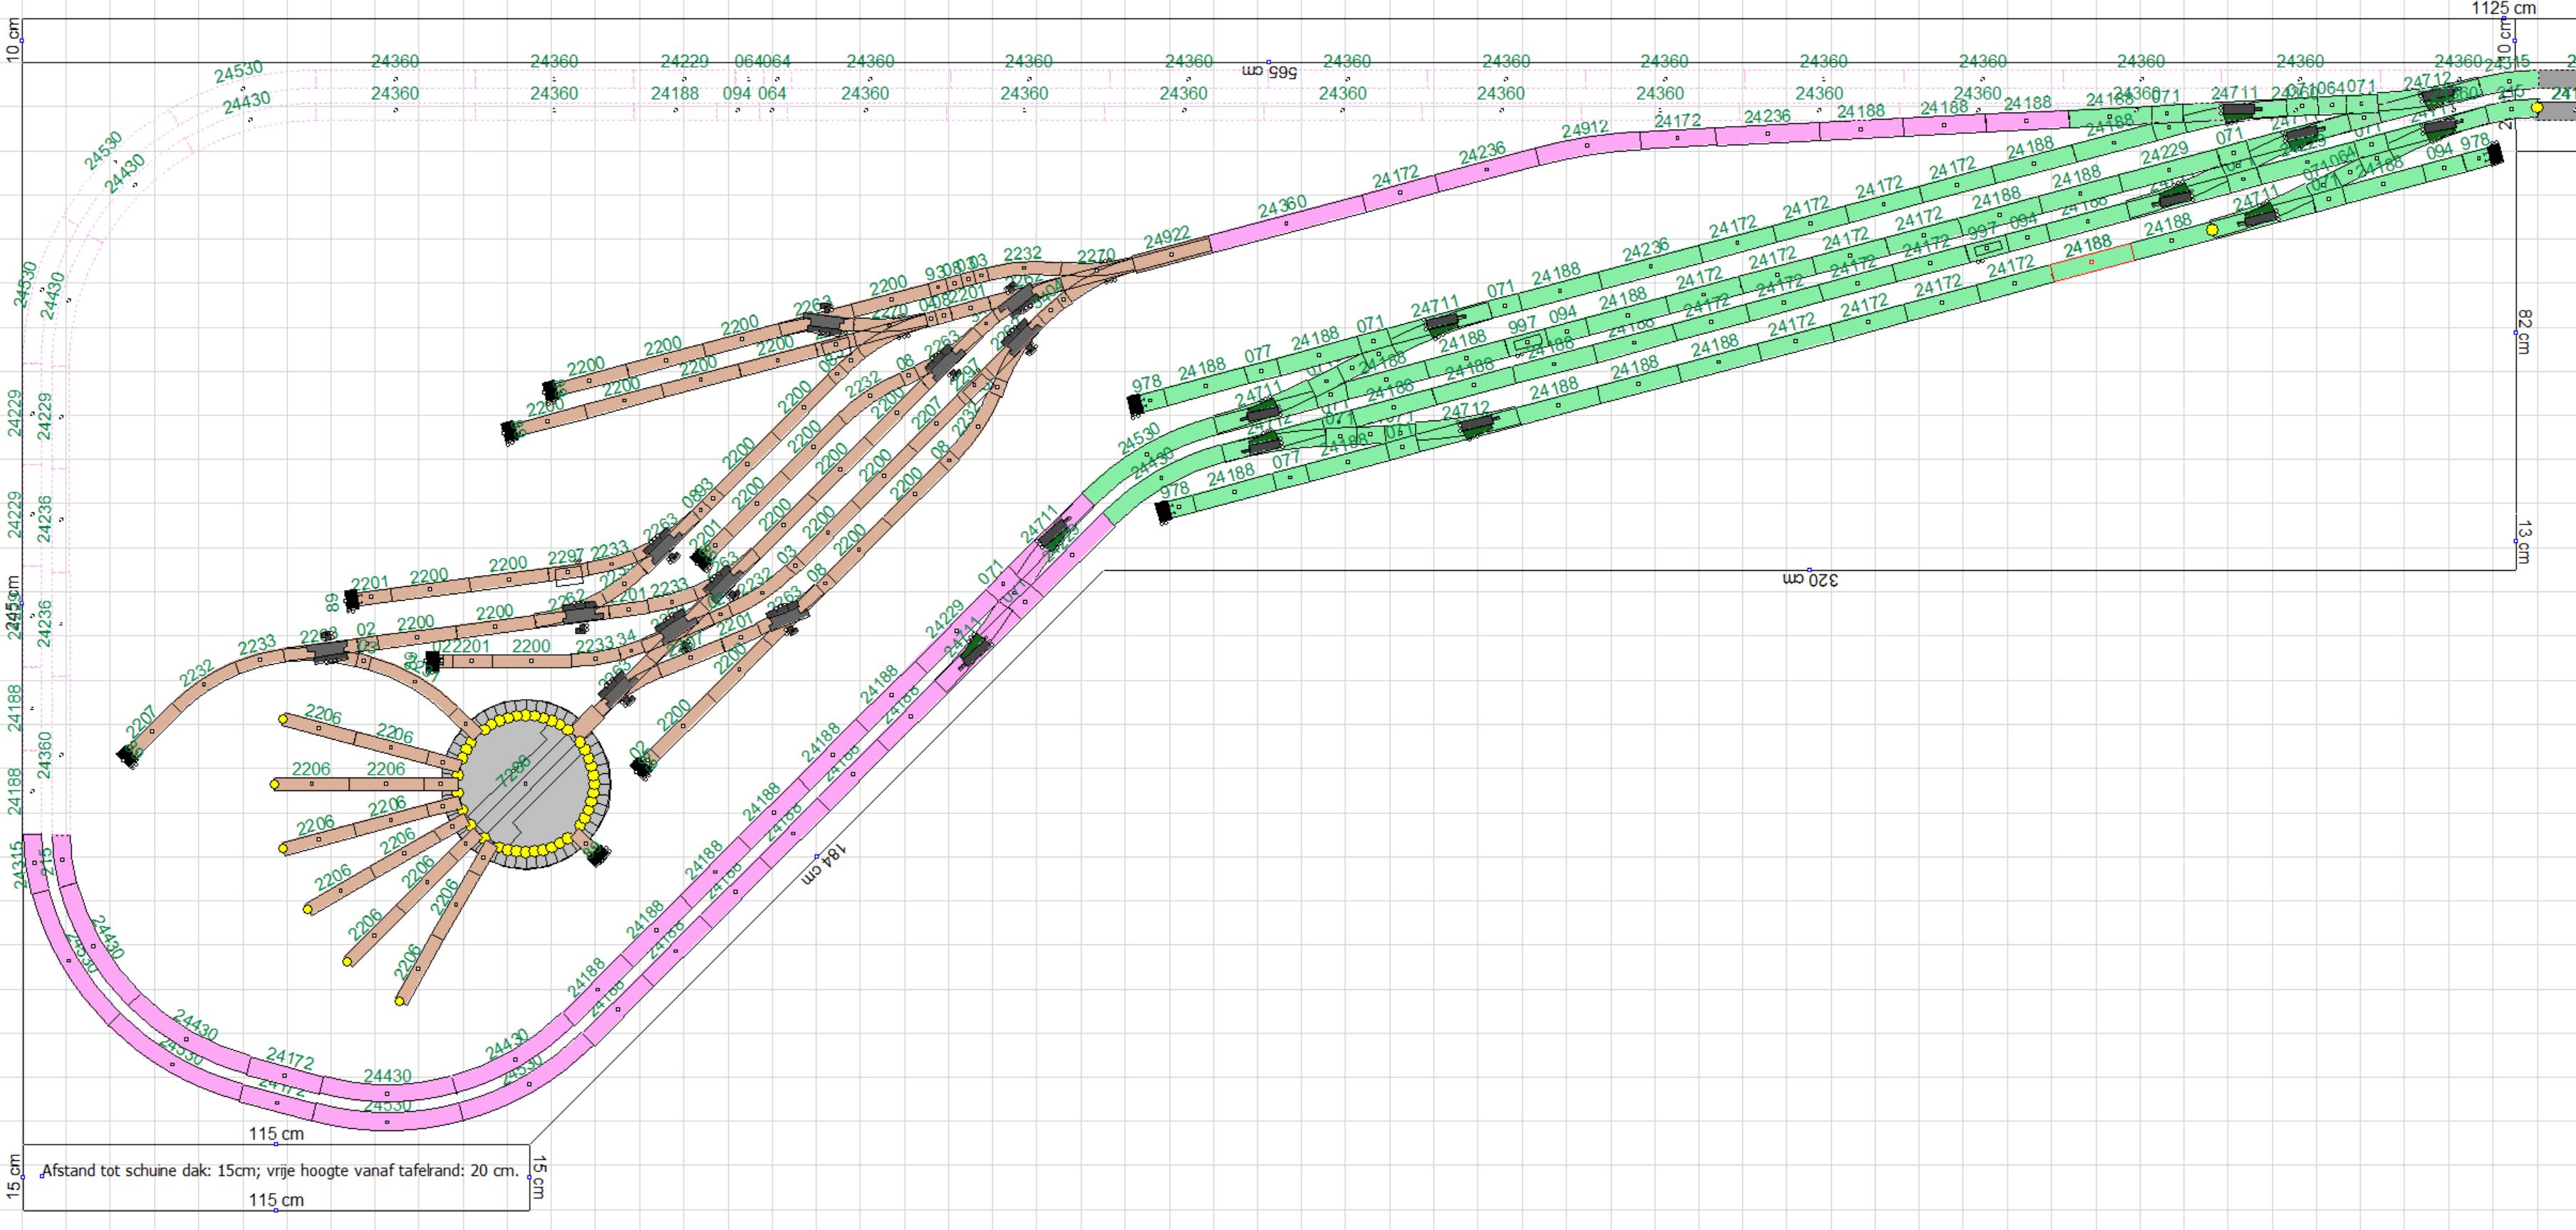2576x1230 pixels.
Task: Click the 184 cm diagonal dimension label
Action: coord(824,864)
